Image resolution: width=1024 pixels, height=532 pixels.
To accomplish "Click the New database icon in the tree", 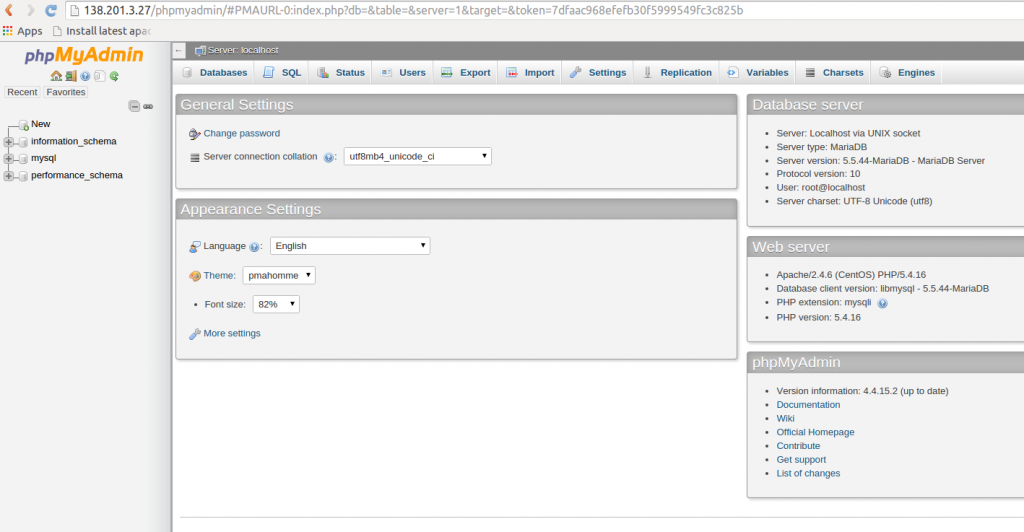I will pyautogui.click(x=24, y=125).
